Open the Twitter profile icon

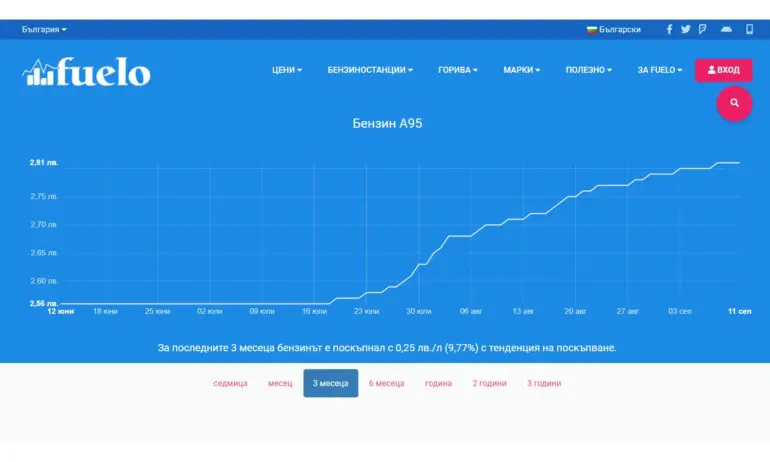pyautogui.click(x=686, y=30)
